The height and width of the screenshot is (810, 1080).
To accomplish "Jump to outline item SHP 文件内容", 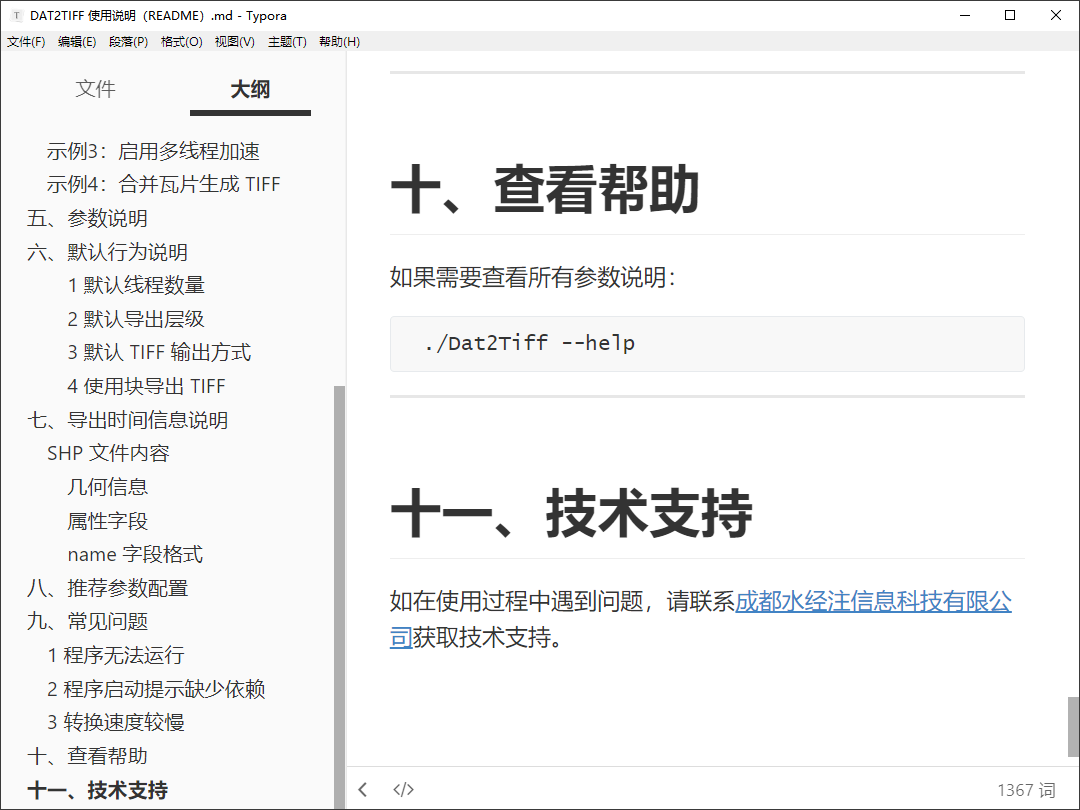I will click(108, 453).
